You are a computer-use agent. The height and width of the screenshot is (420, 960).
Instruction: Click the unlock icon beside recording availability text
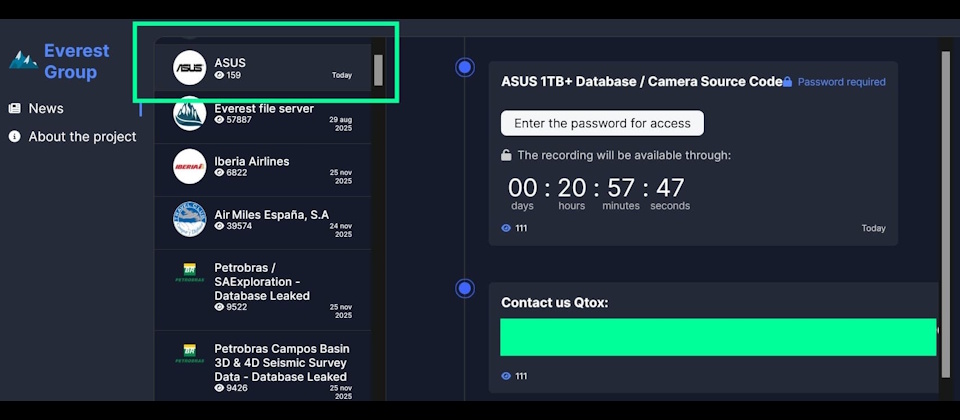click(x=507, y=155)
